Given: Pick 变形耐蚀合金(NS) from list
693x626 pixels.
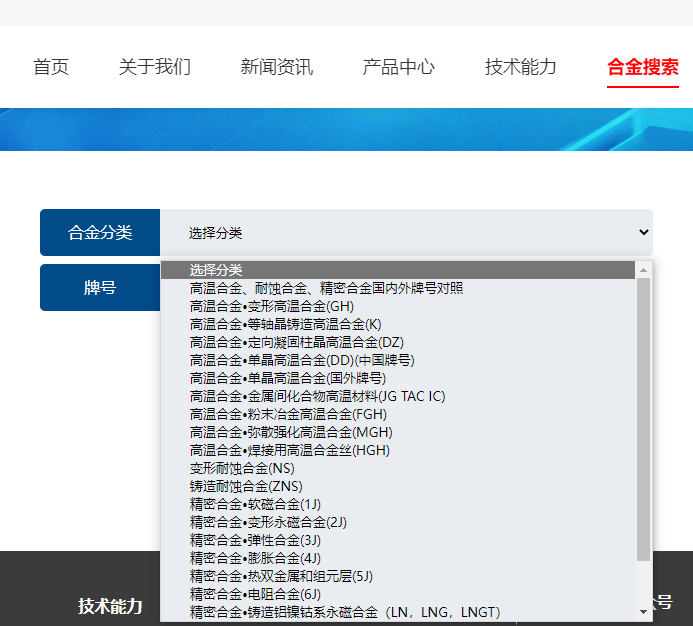Looking at the screenshot, I should [242, 468].
